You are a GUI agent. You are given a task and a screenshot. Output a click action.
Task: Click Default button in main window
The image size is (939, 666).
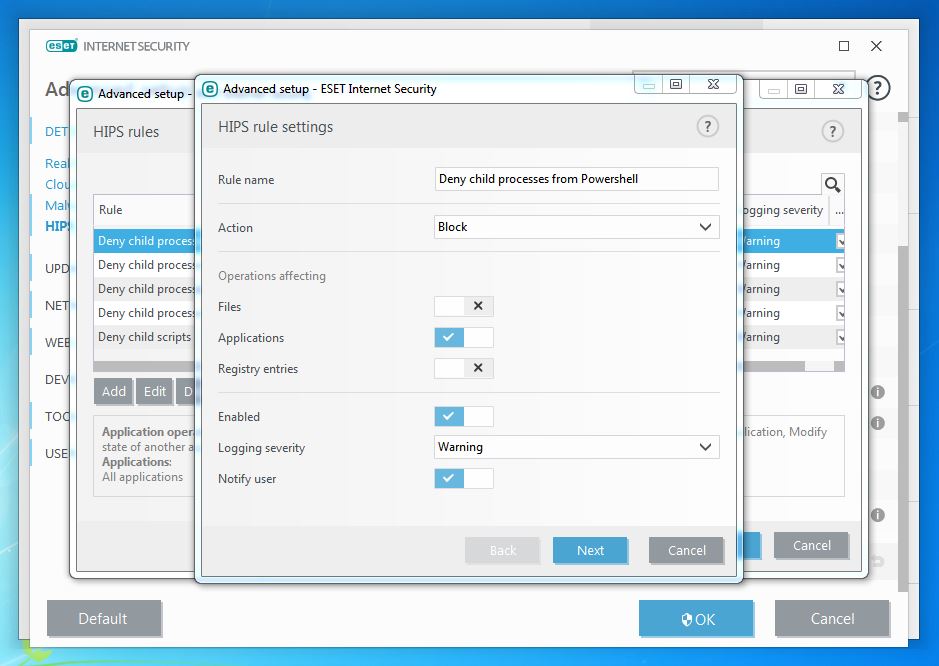[x=104, y=619]
